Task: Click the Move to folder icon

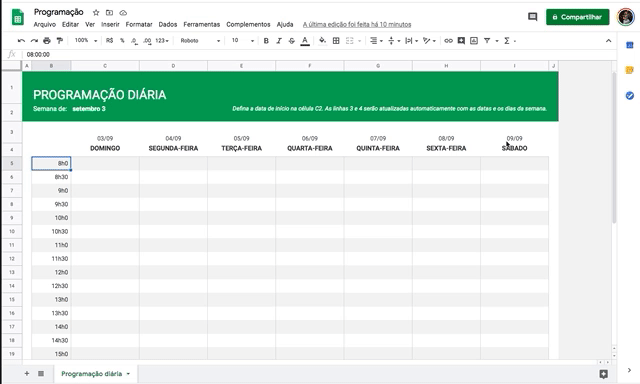Action: [x=109, y=13]
